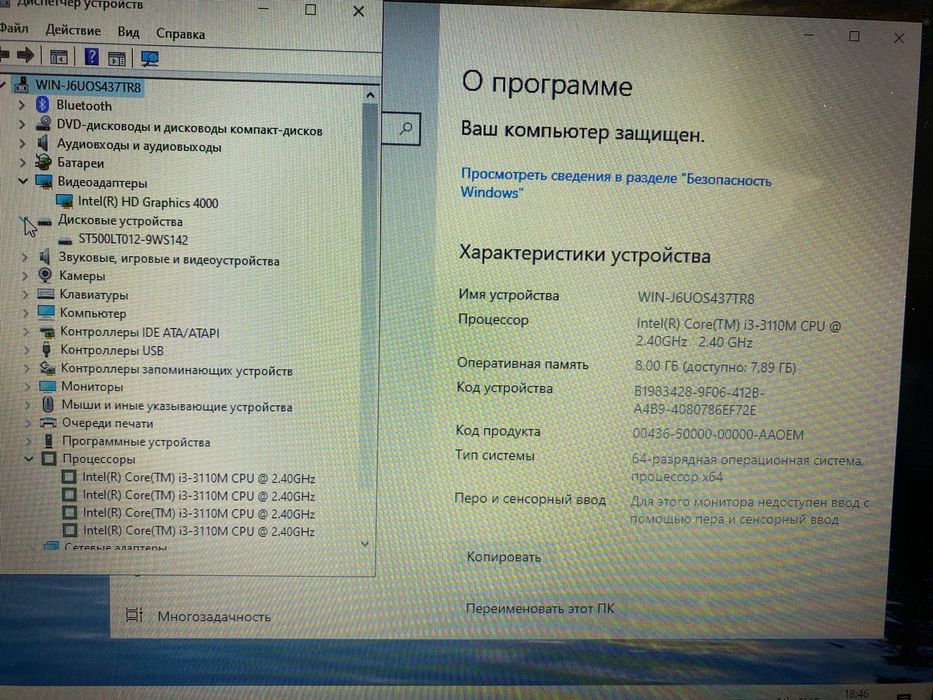Select the Дисковые устройства tree row

120,221
